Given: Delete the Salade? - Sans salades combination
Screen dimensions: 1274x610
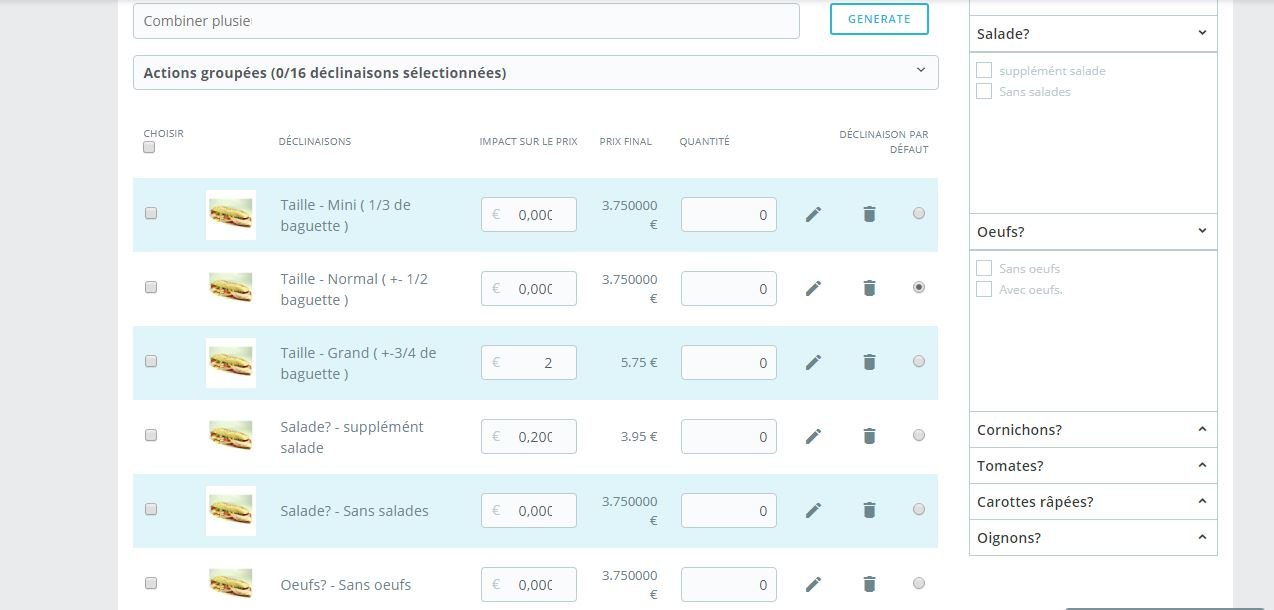Looking at the screenshot, I should pyautogui.click(x=869, y=510).
